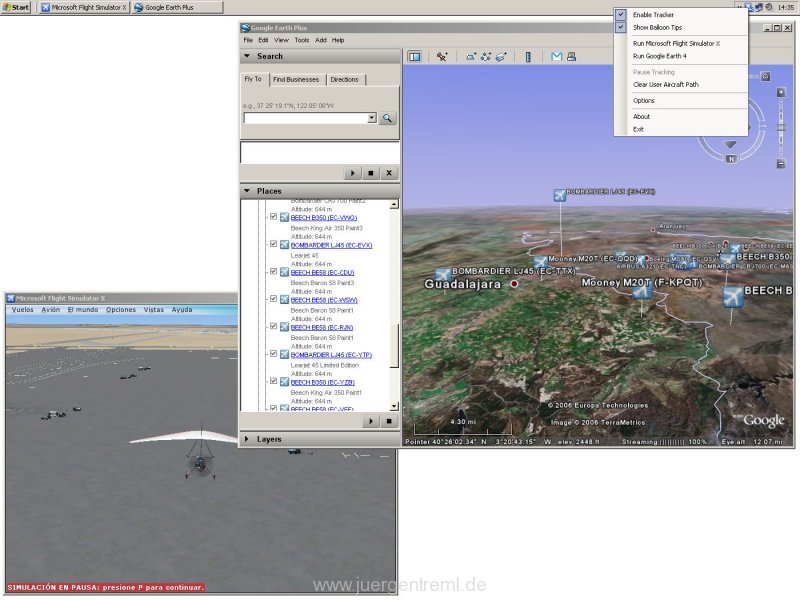Click the zoom in plus button on map slider

781,92
